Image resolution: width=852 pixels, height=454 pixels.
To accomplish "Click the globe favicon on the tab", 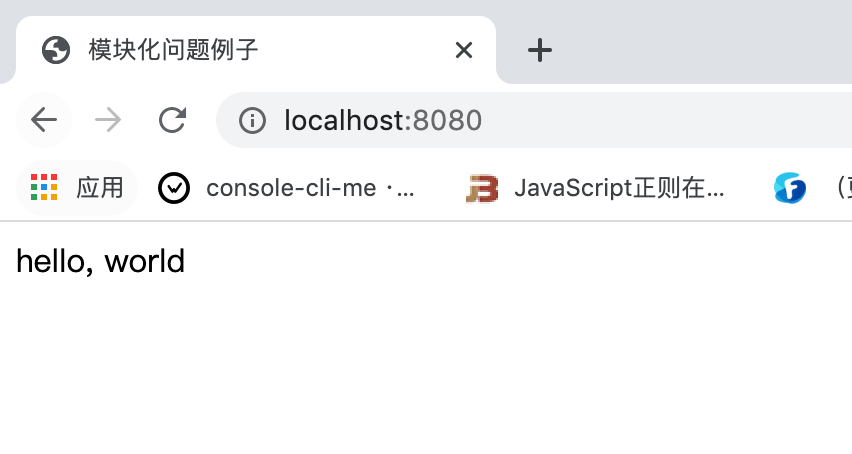I will [x=56, y=50].
